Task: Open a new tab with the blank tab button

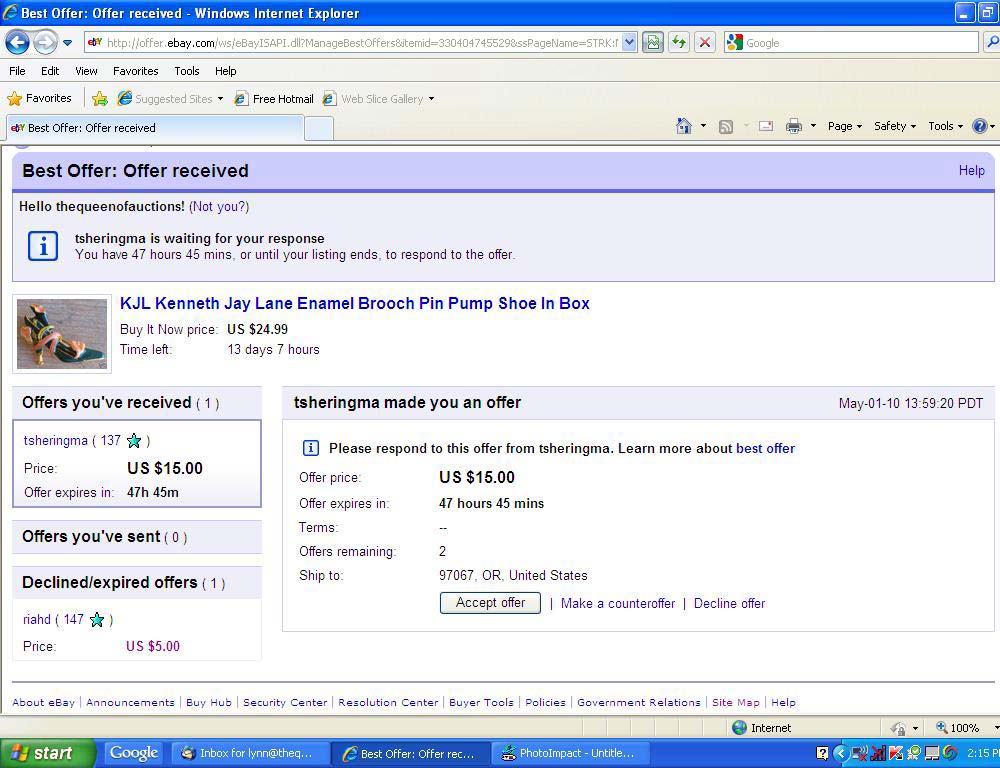Action: (x=319, y=128)
